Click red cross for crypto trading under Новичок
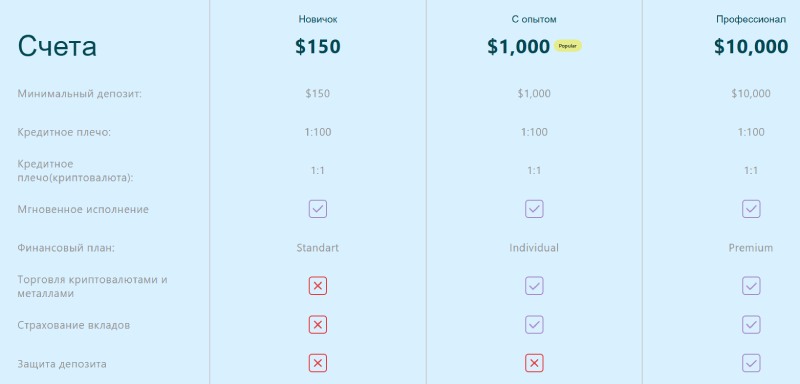 (x=317, y=286)
